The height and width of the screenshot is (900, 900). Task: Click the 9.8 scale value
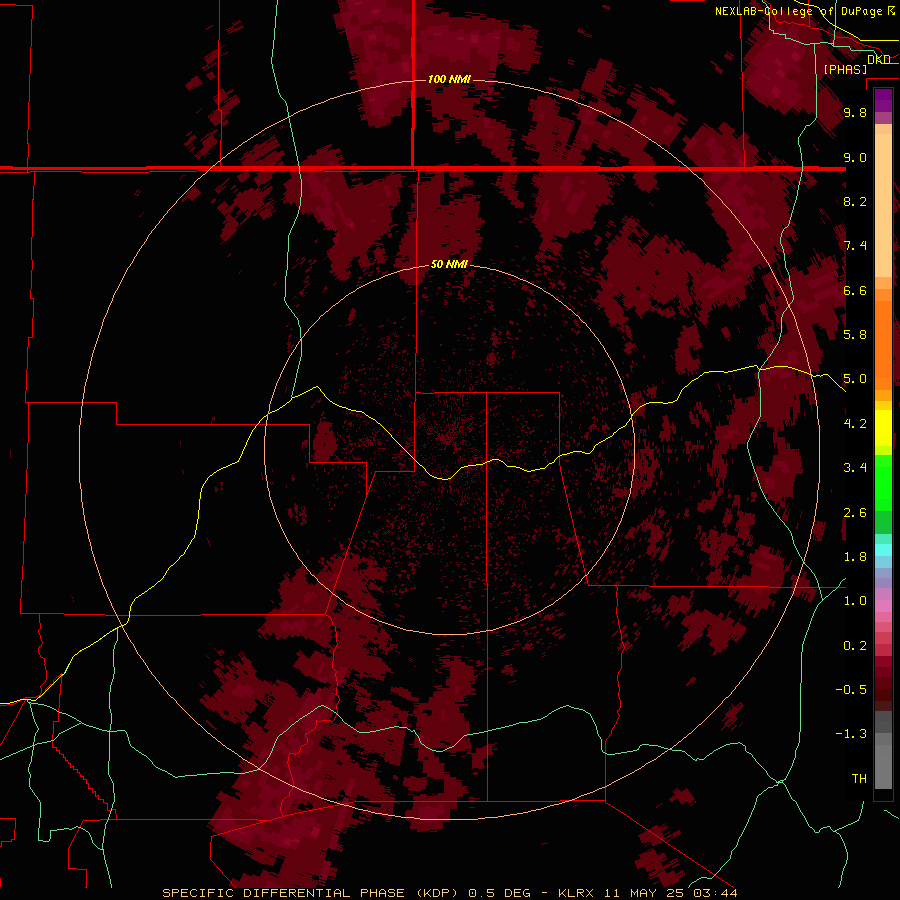(x=855, y=112)
